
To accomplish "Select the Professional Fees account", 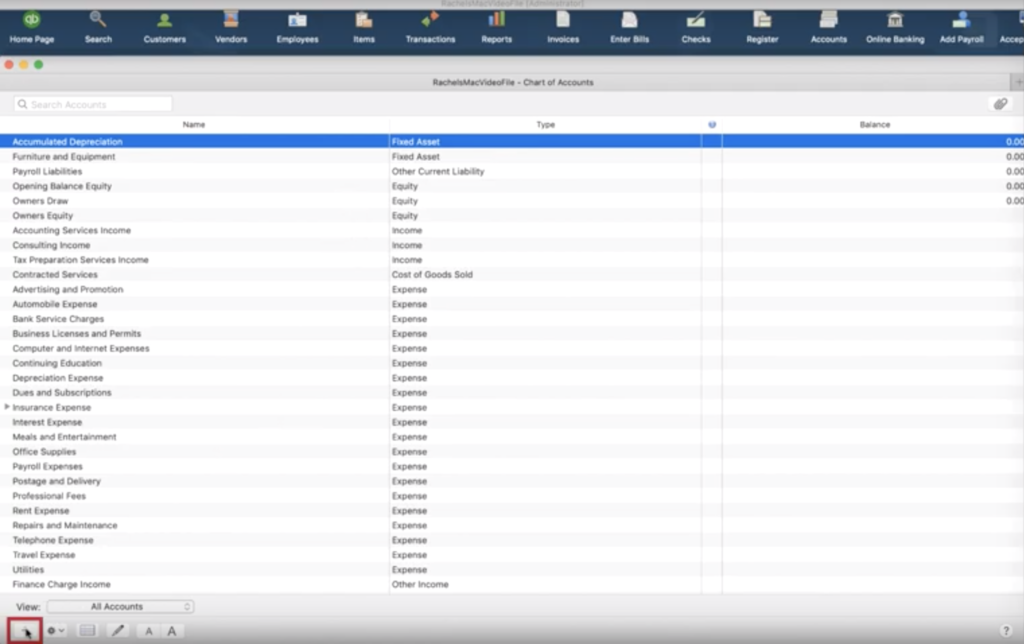I will pyautogui.click(x=512, y=496).
